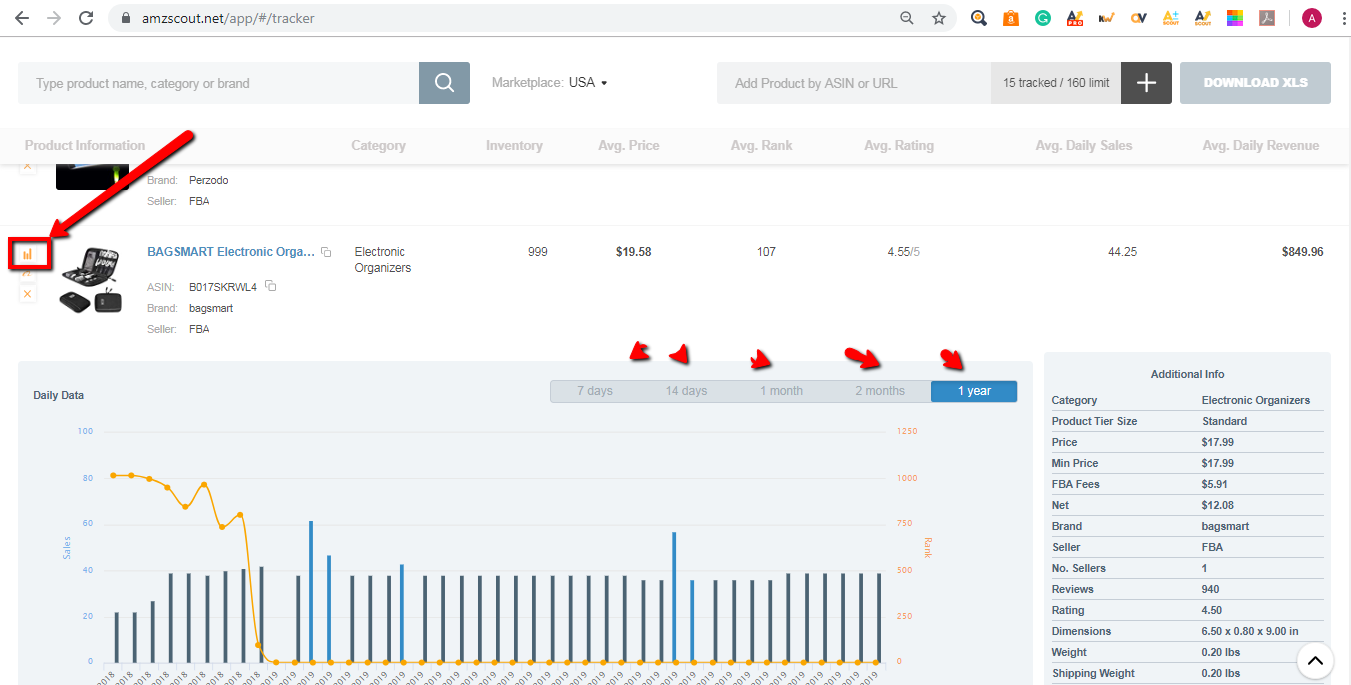Open the multicolored grid extension icon
Screen dimensions: 1351x685
pos(1235,18)
